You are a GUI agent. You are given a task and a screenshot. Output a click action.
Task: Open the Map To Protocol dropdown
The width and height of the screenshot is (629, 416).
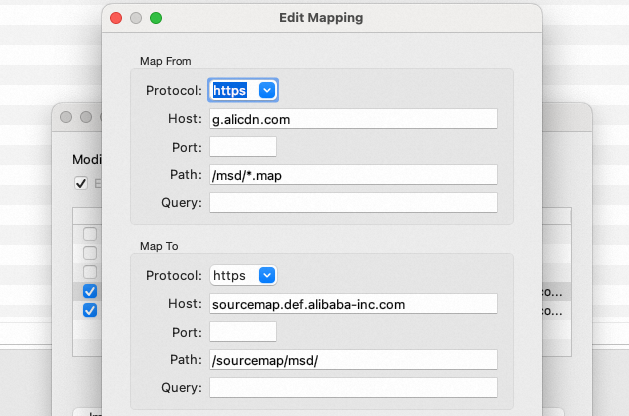(x=242, y=275)
